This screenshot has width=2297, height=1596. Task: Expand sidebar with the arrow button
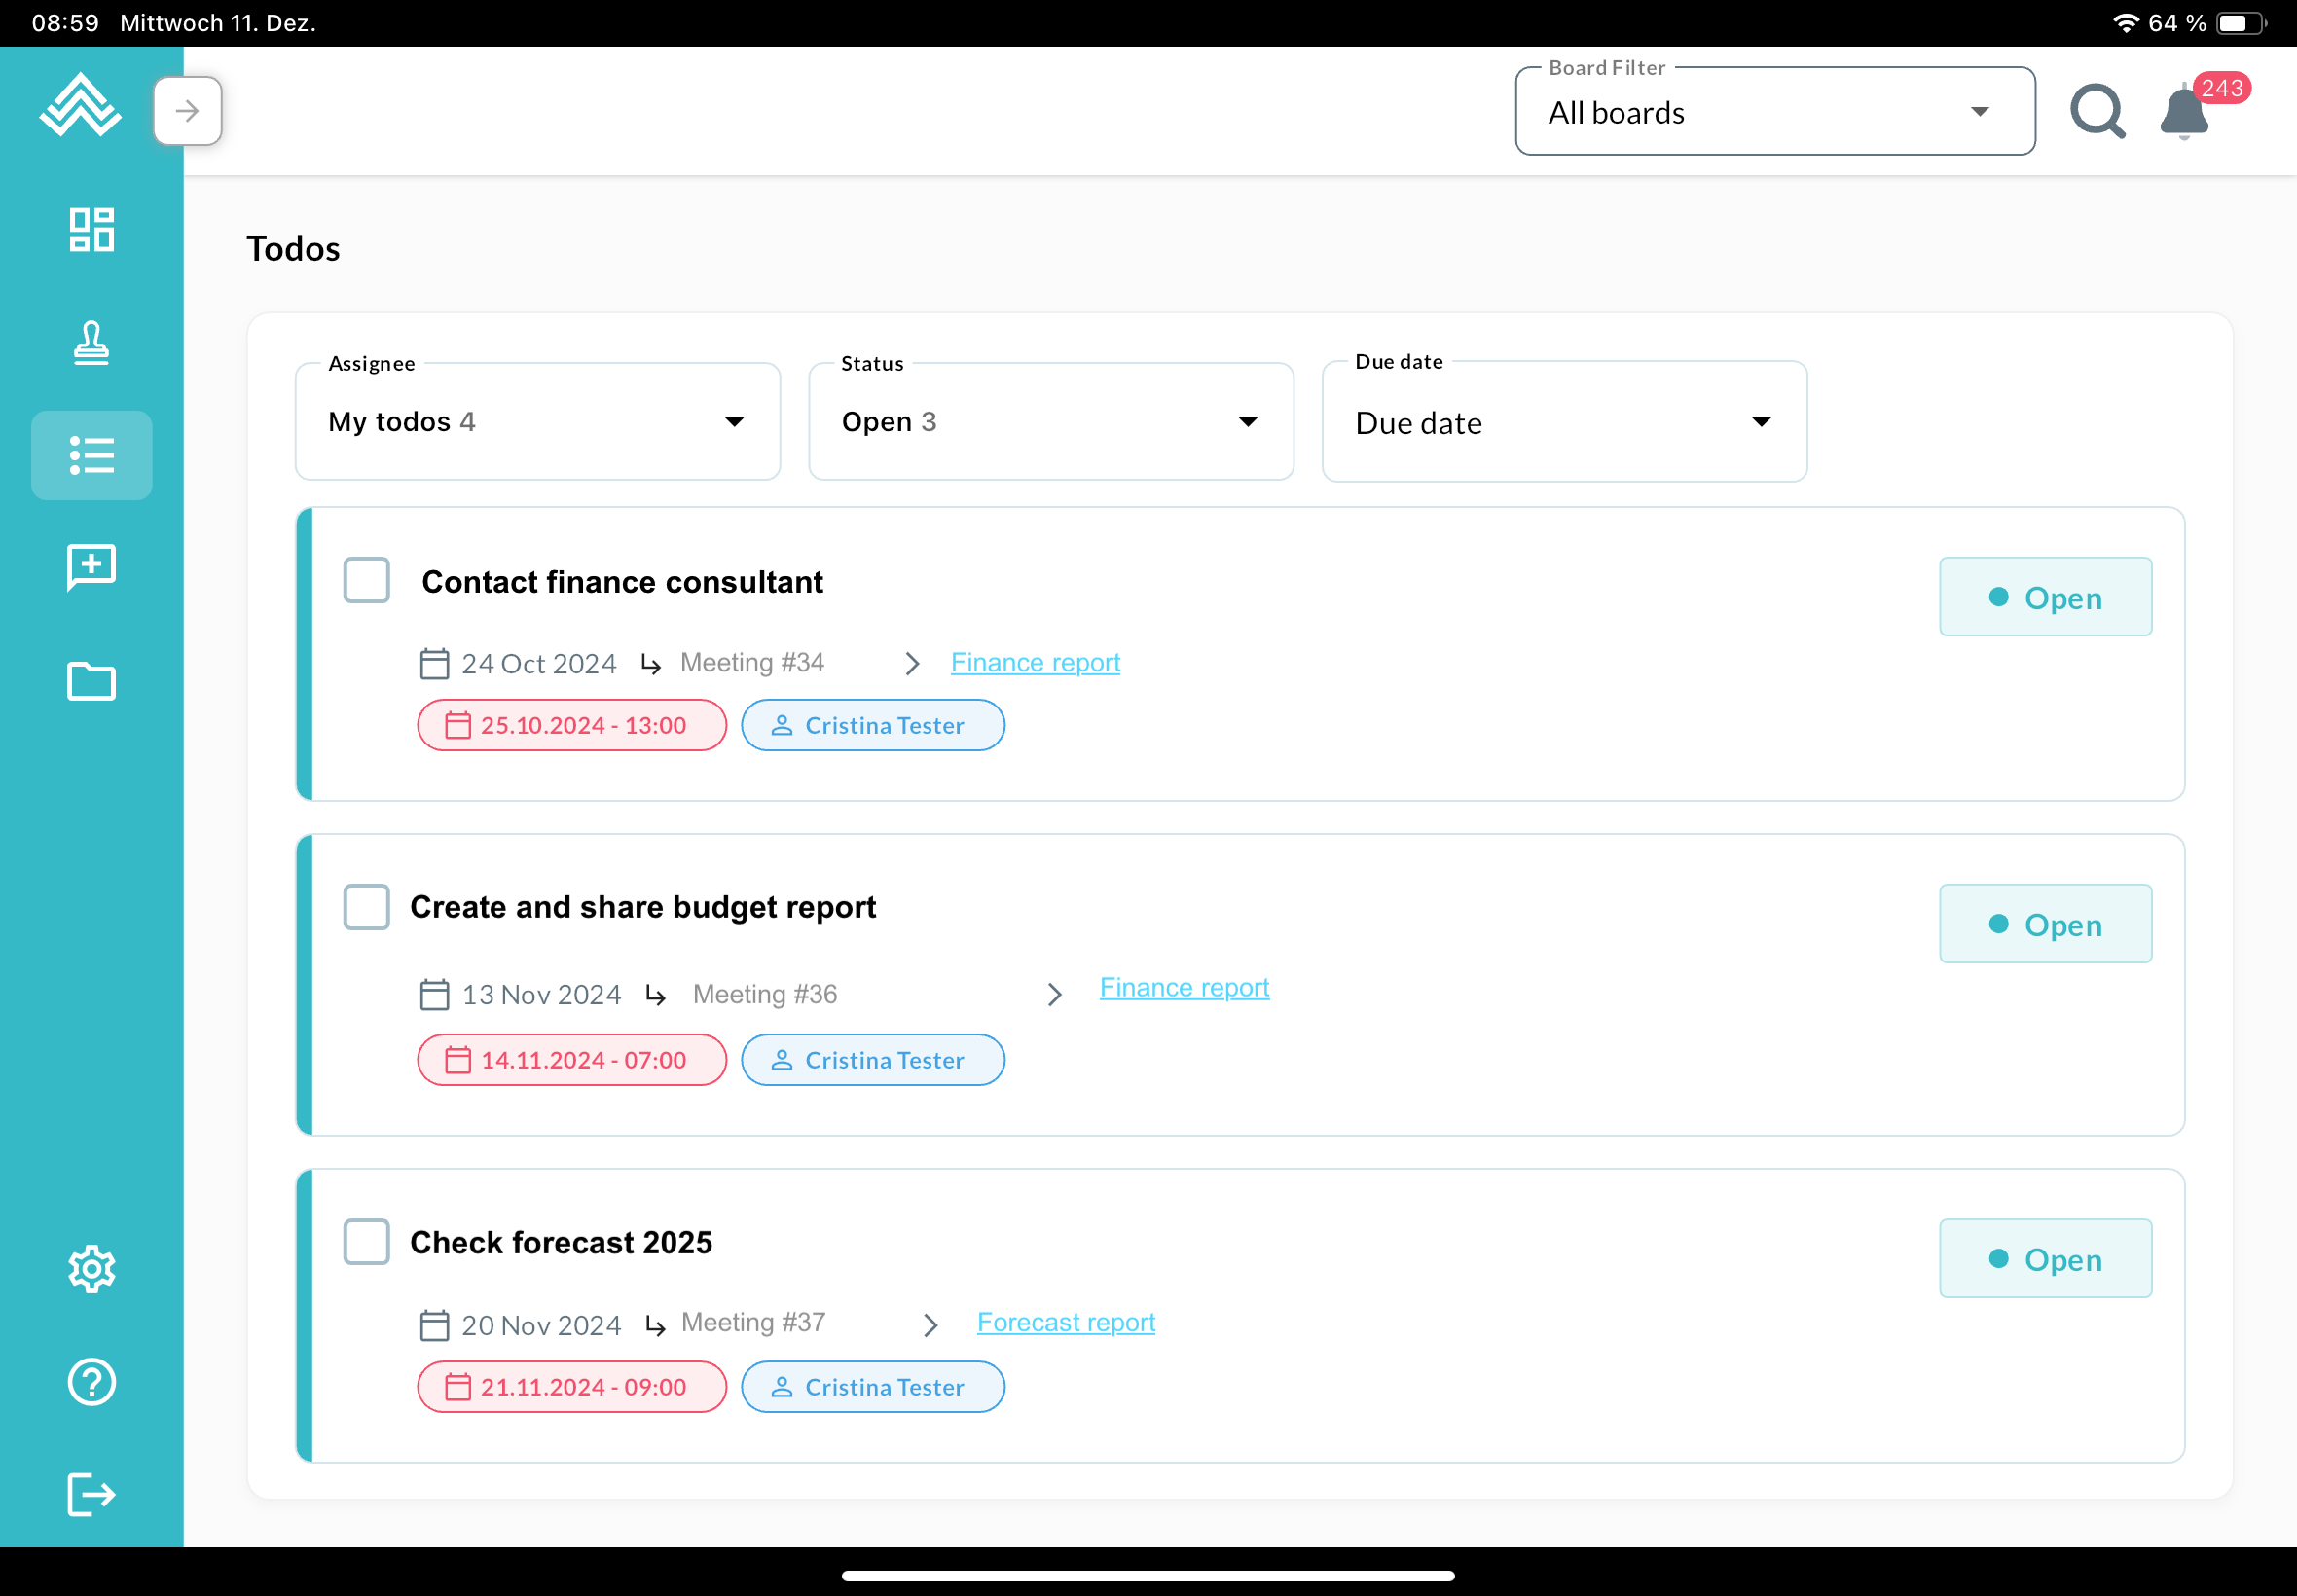click(x=187, y=111)
